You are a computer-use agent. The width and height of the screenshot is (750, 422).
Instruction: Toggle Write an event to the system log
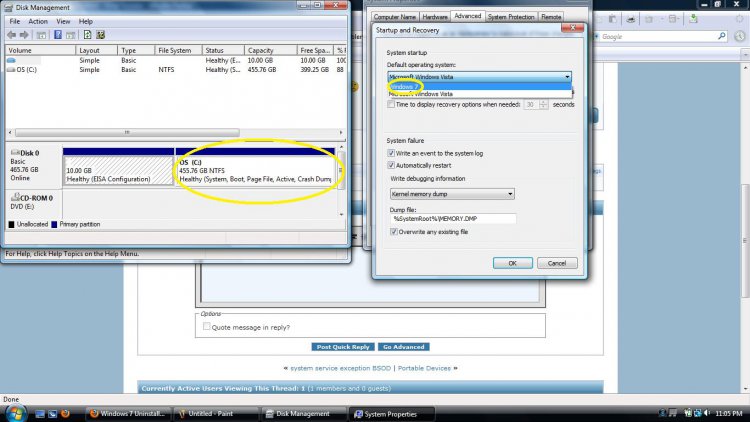click(391, 153)
